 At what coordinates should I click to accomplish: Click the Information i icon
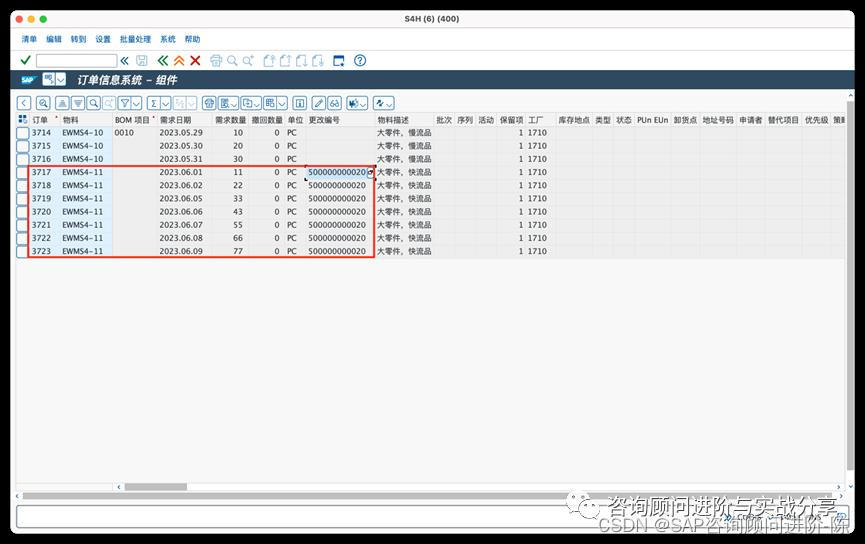(x=300, y=103)
